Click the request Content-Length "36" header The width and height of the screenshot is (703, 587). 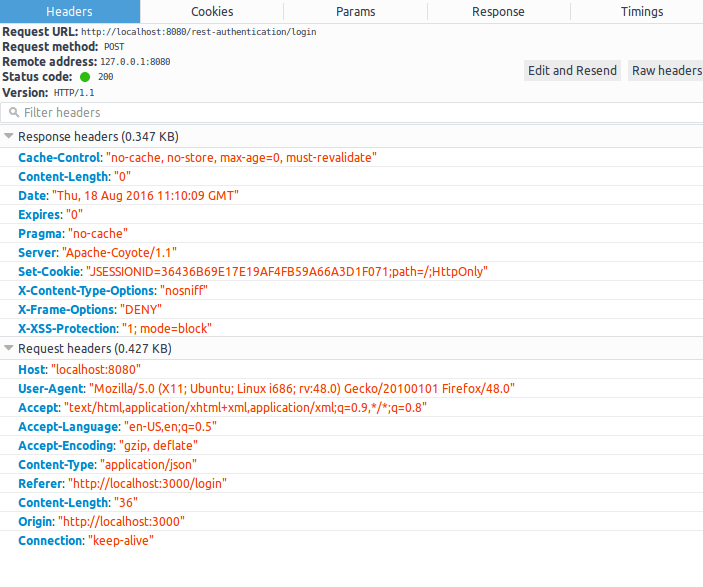point(352,502)
